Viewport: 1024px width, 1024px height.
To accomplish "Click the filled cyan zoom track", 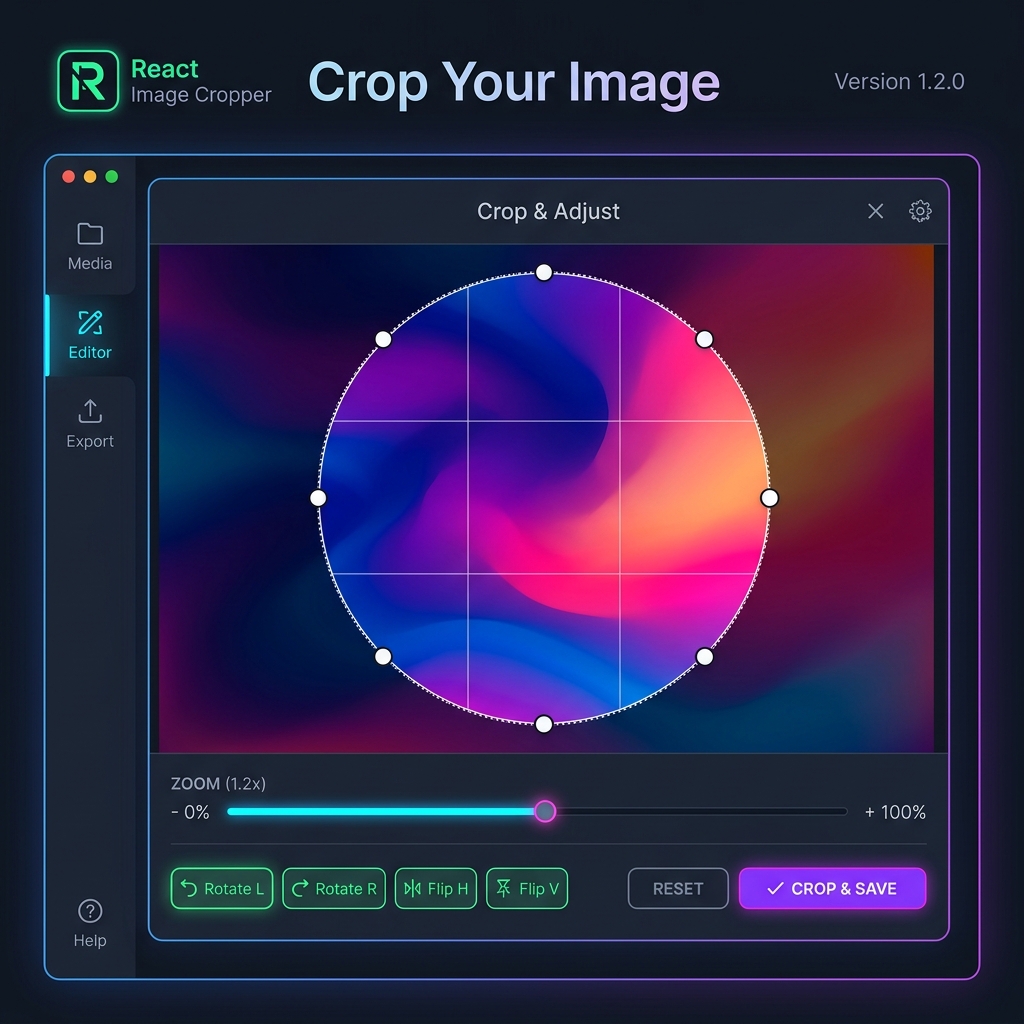I will coord(381,812).
